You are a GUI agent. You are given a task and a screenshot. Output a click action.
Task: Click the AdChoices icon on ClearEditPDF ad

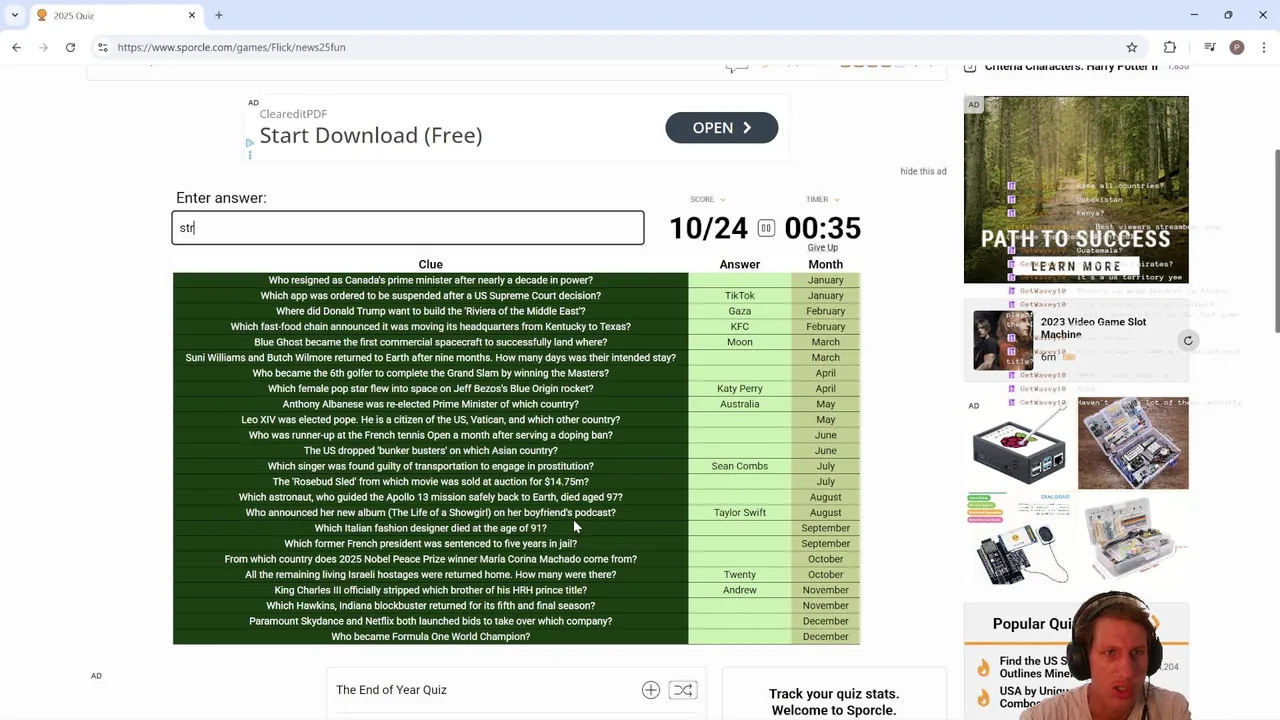pyautogui.click(x=249, y=143)
